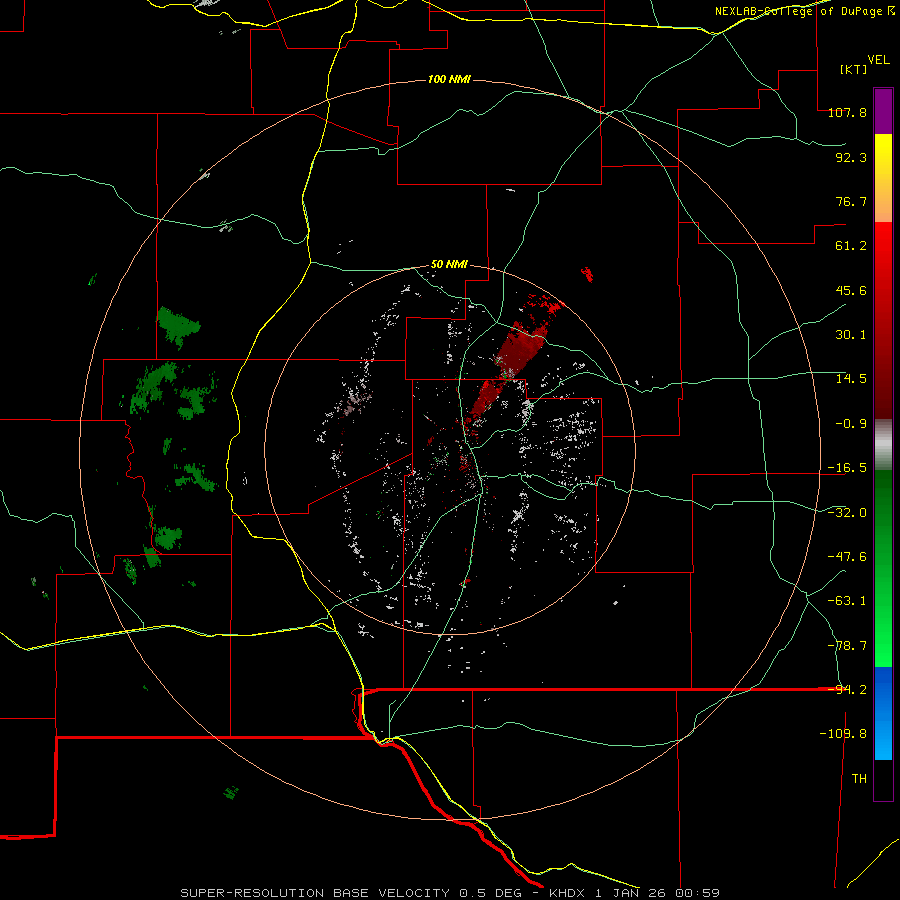The height and width of the screenshot is (900, 900).
Task: Click the [KT] units label
Action: tap(854, 69)
